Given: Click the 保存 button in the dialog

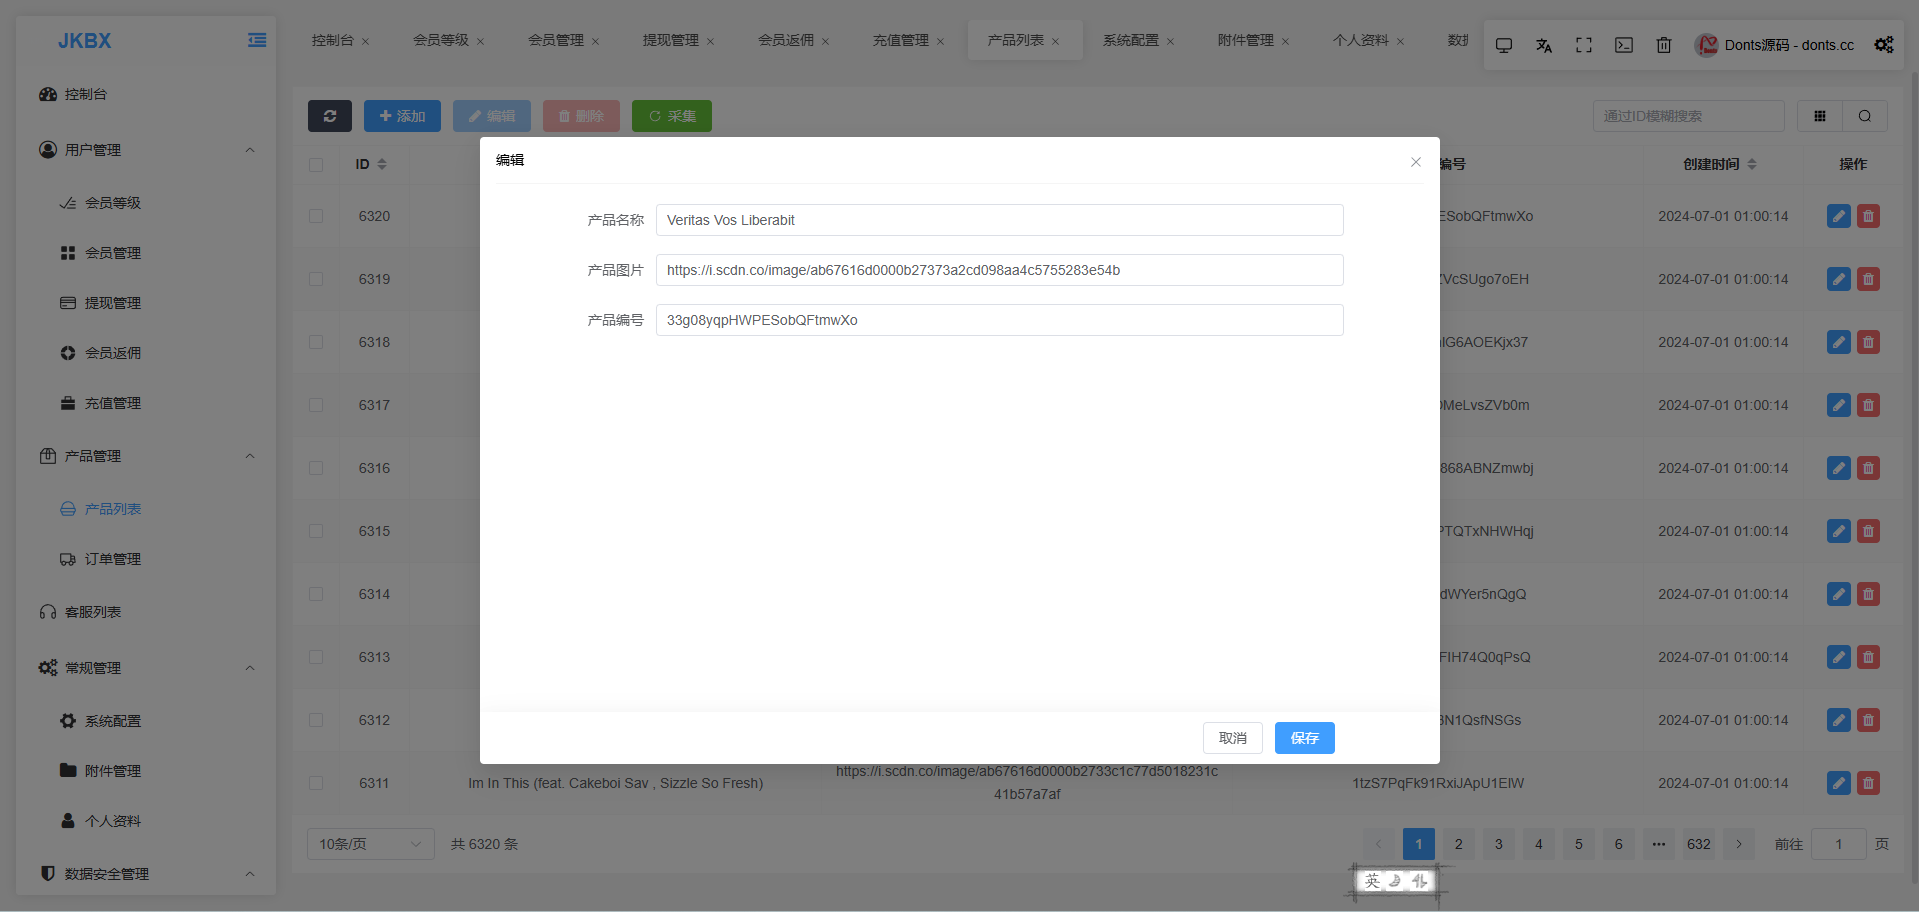Looking at the screenshot, I should point(1304,738).
